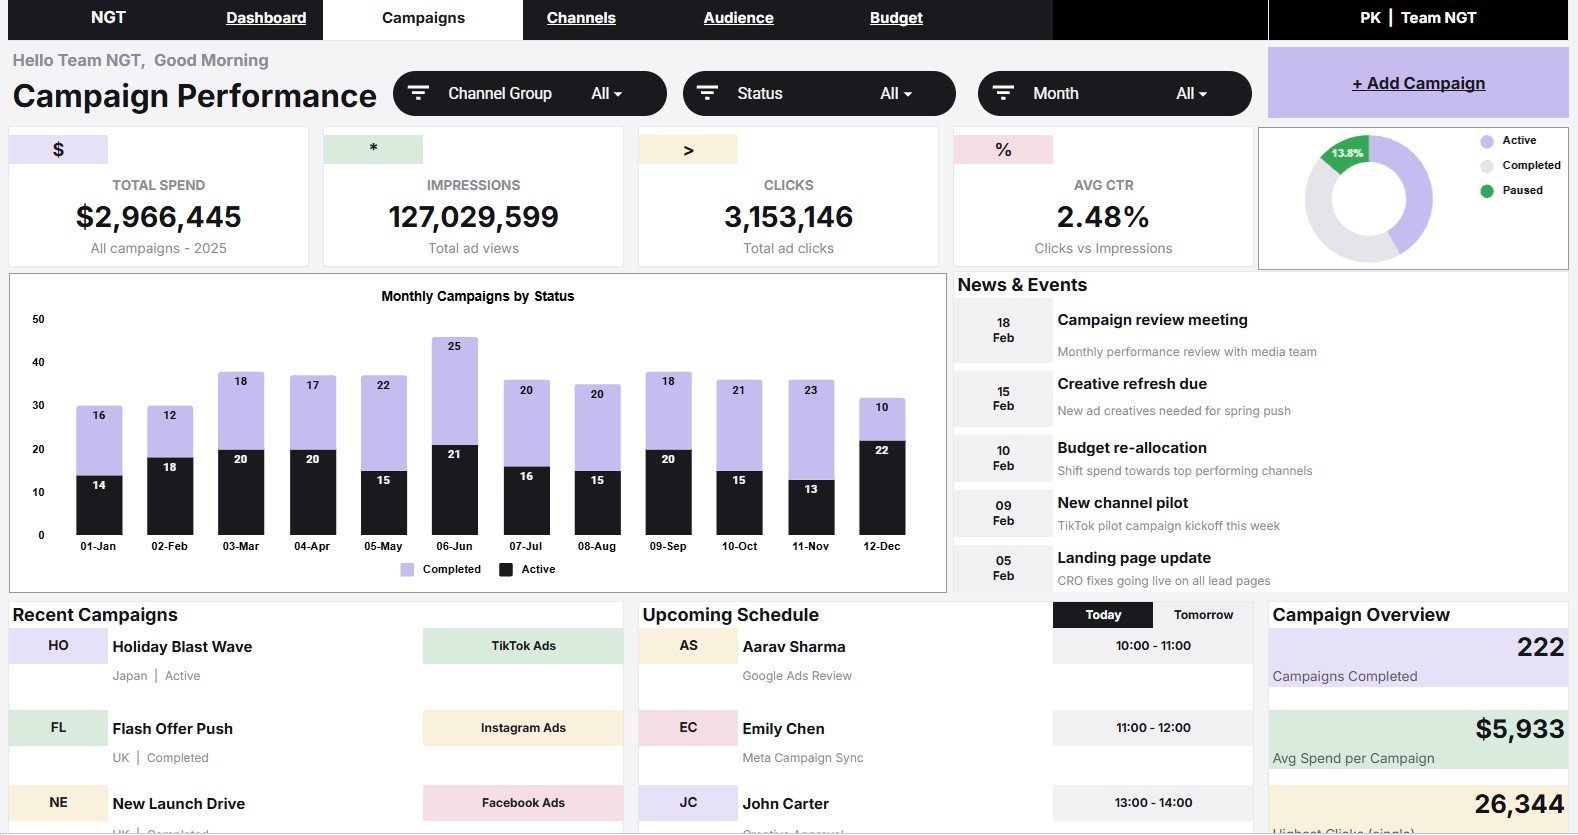Click the Month filter icon
1578x835 pixels.
pyautogui.click(x=1003, y=93)
